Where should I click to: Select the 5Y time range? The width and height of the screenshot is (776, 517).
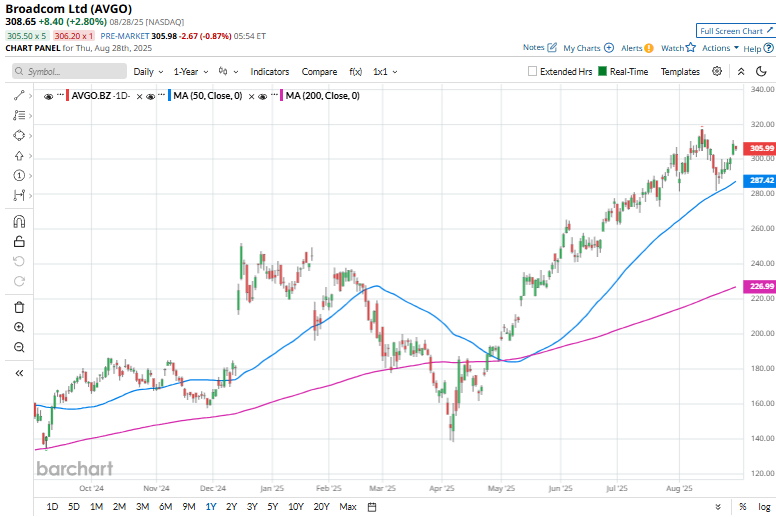click(273, 507)
